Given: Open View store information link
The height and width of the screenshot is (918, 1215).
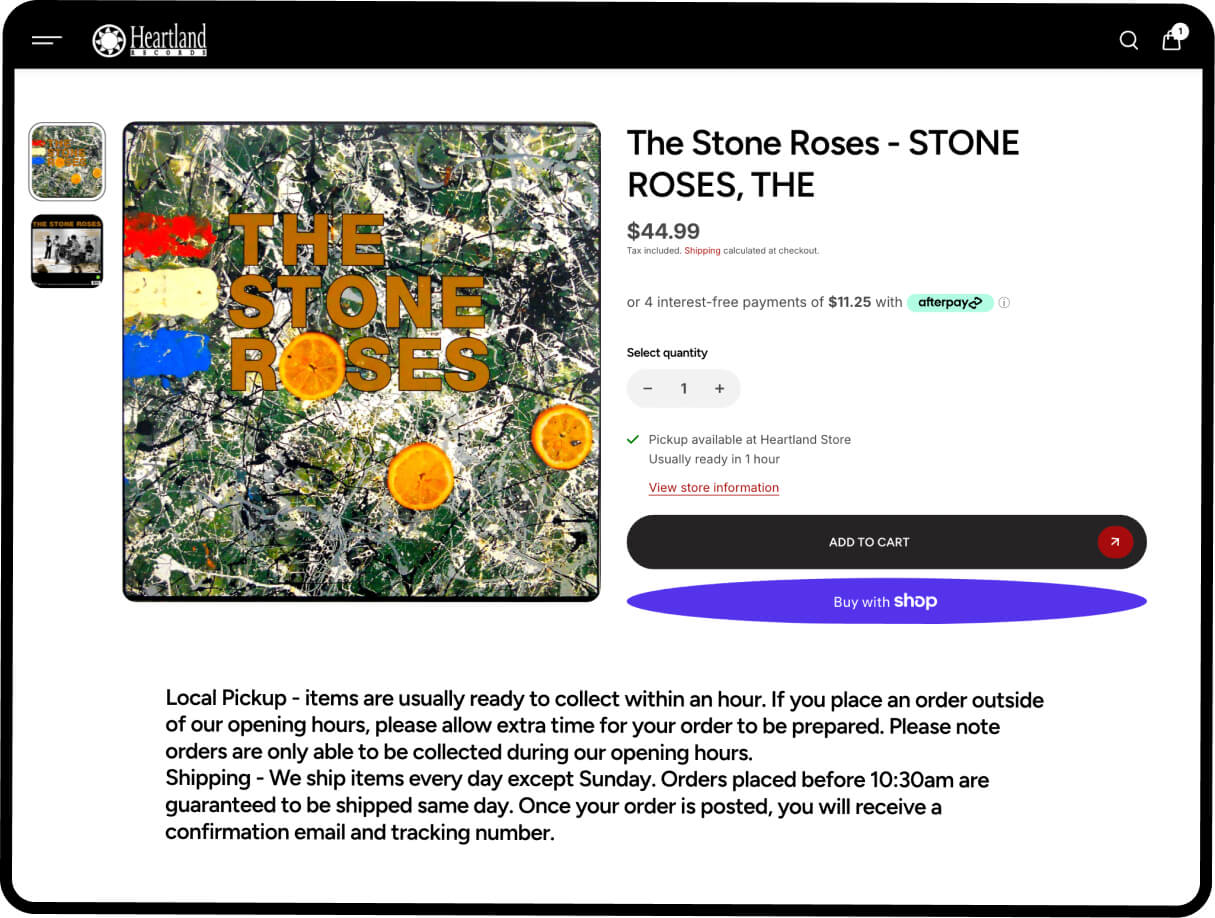Looking at the screenshot, I should (x=714, y=488).
